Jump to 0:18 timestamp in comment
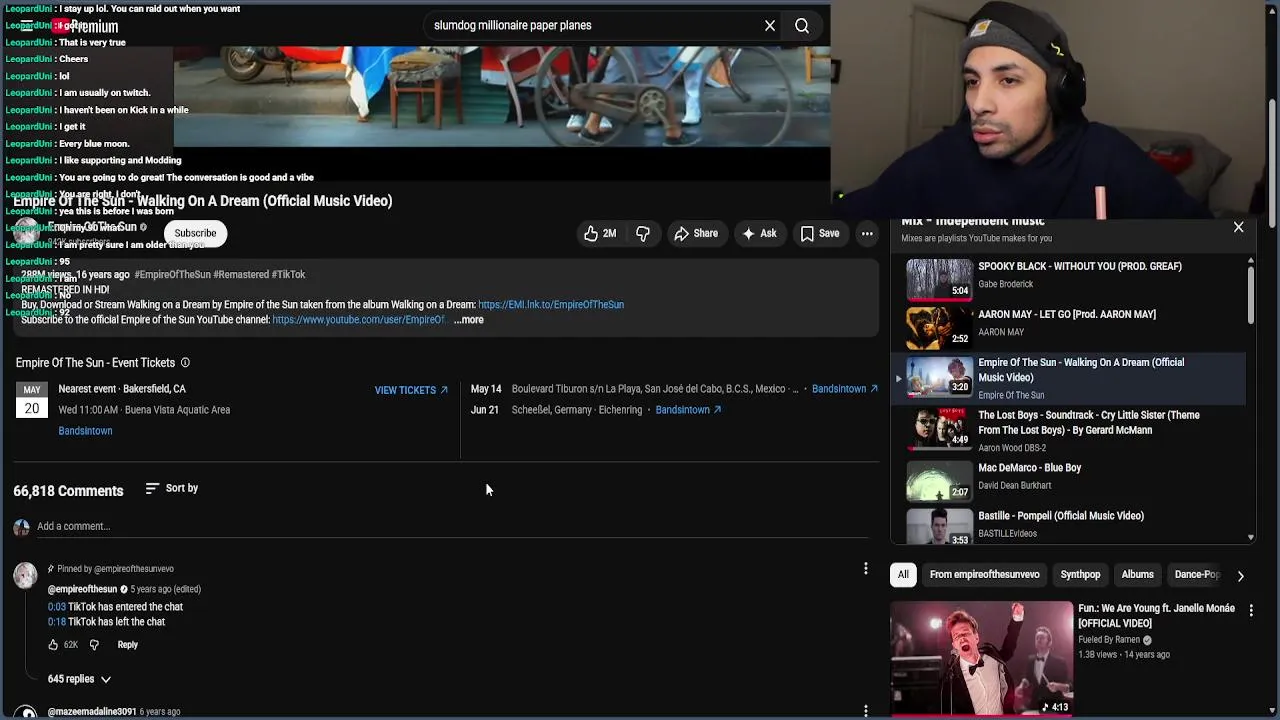The height and width of the screenshot is (720, 1280). pyautogui.click(x=56, y=622)
